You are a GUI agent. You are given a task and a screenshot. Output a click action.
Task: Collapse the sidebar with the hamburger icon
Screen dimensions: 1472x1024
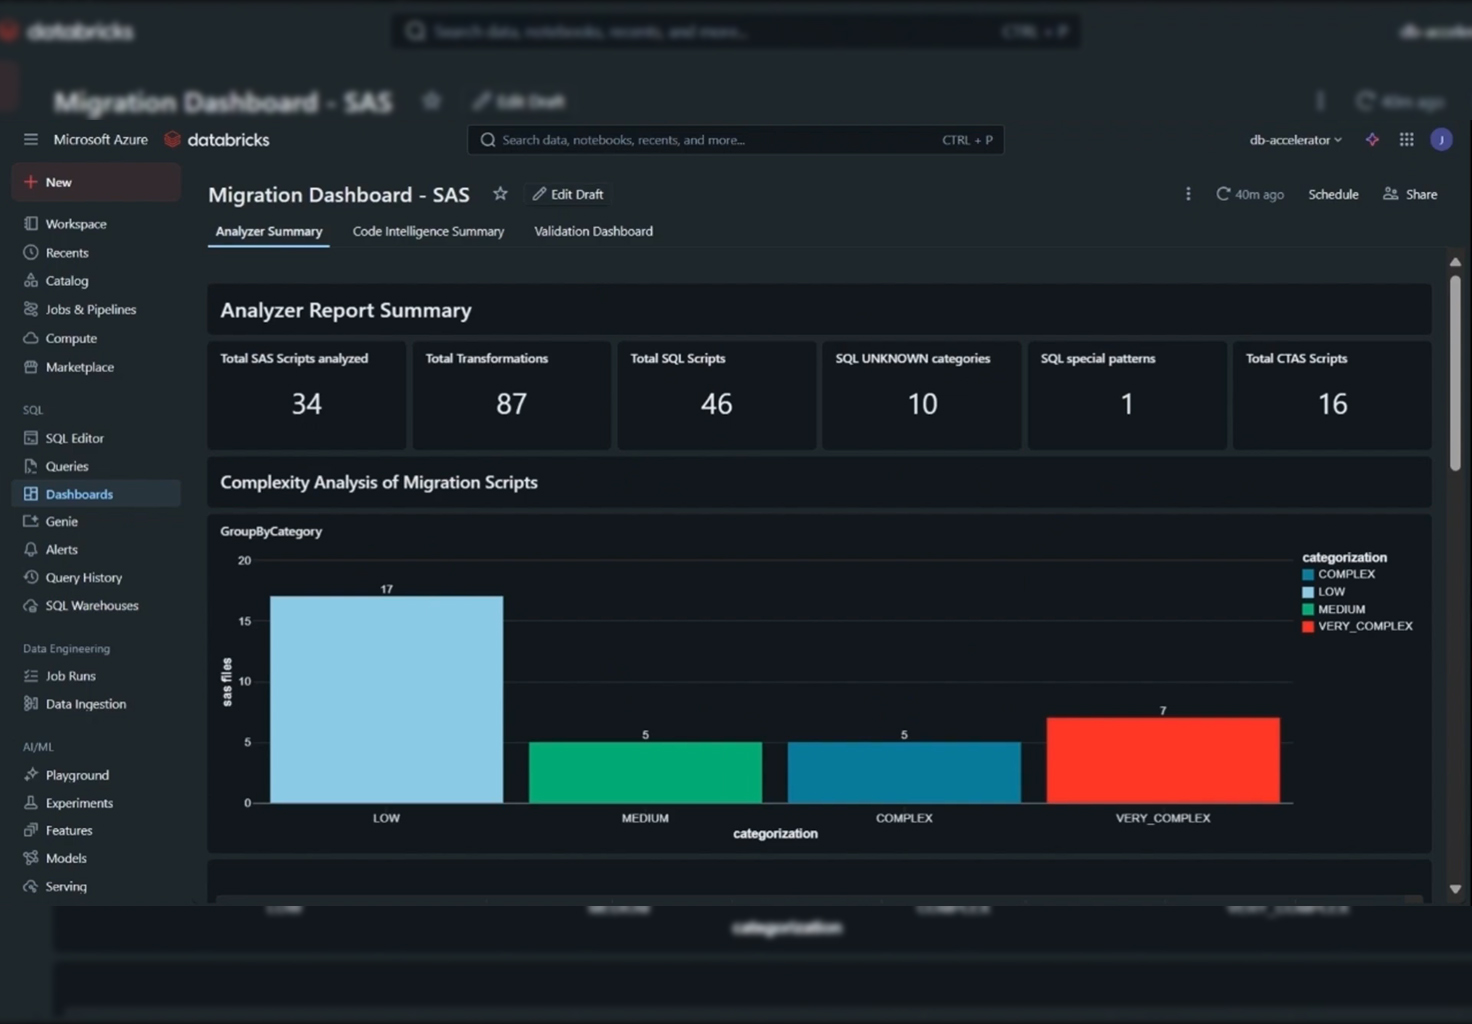point(30,139)
